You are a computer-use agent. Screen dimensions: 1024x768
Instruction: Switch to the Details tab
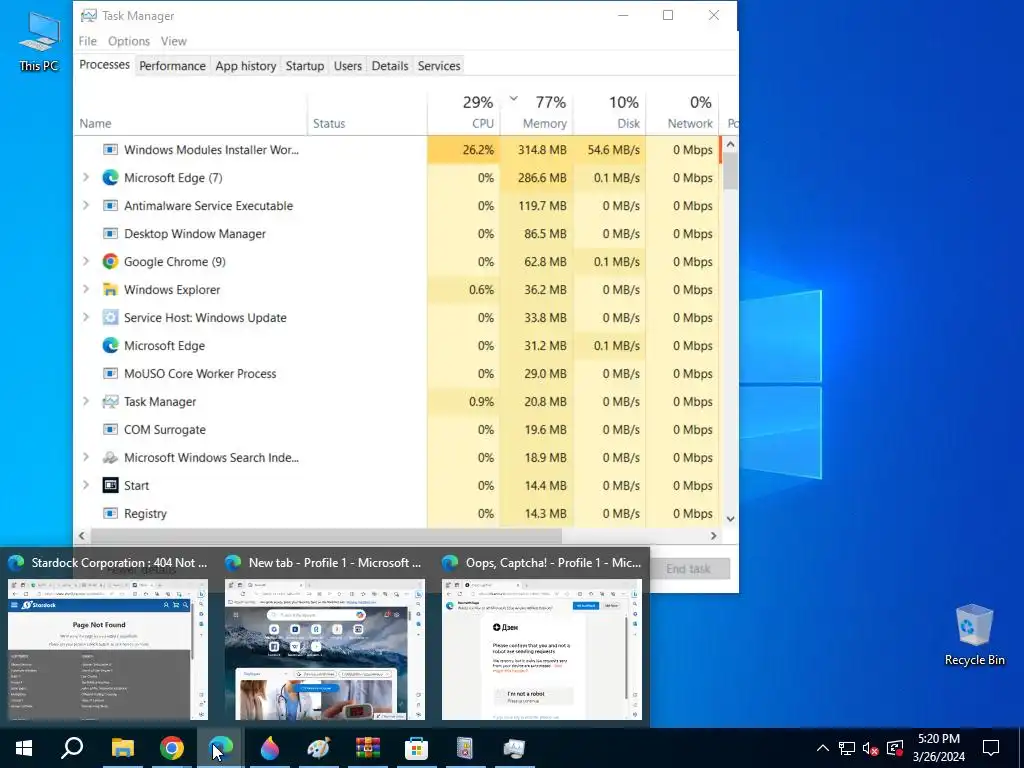390,66
